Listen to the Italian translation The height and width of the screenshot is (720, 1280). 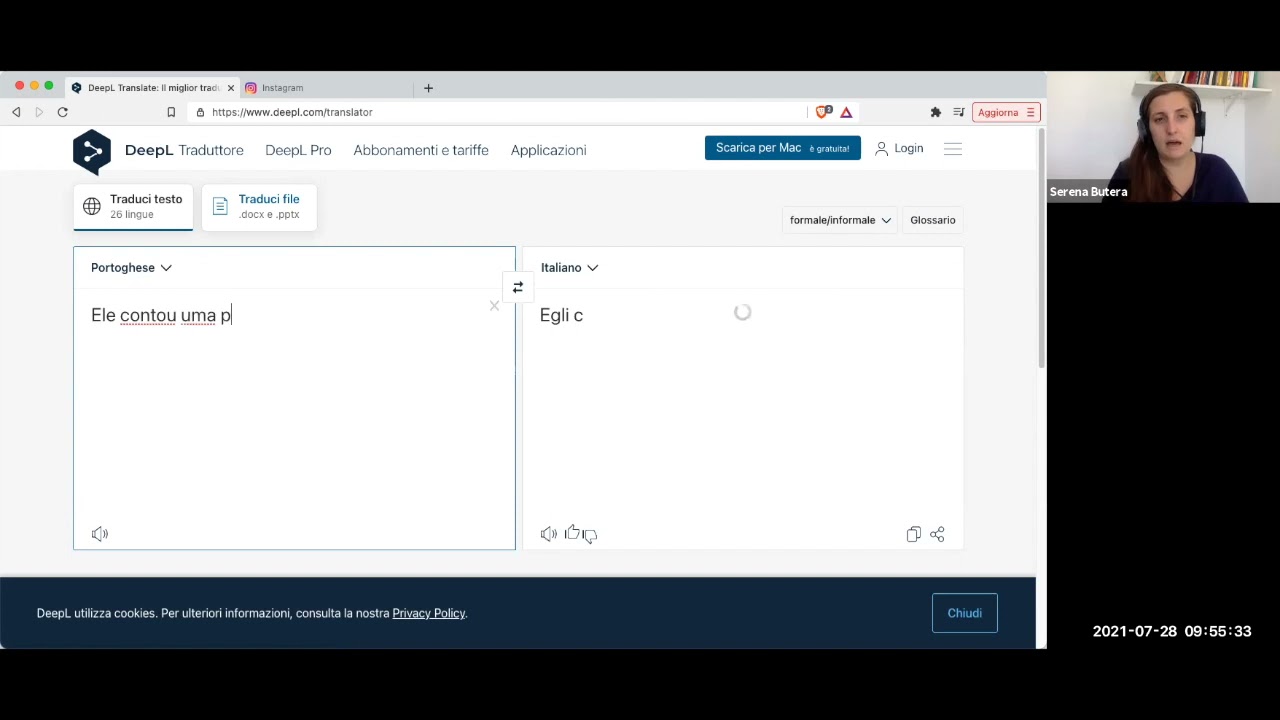(x=549, y=534)
